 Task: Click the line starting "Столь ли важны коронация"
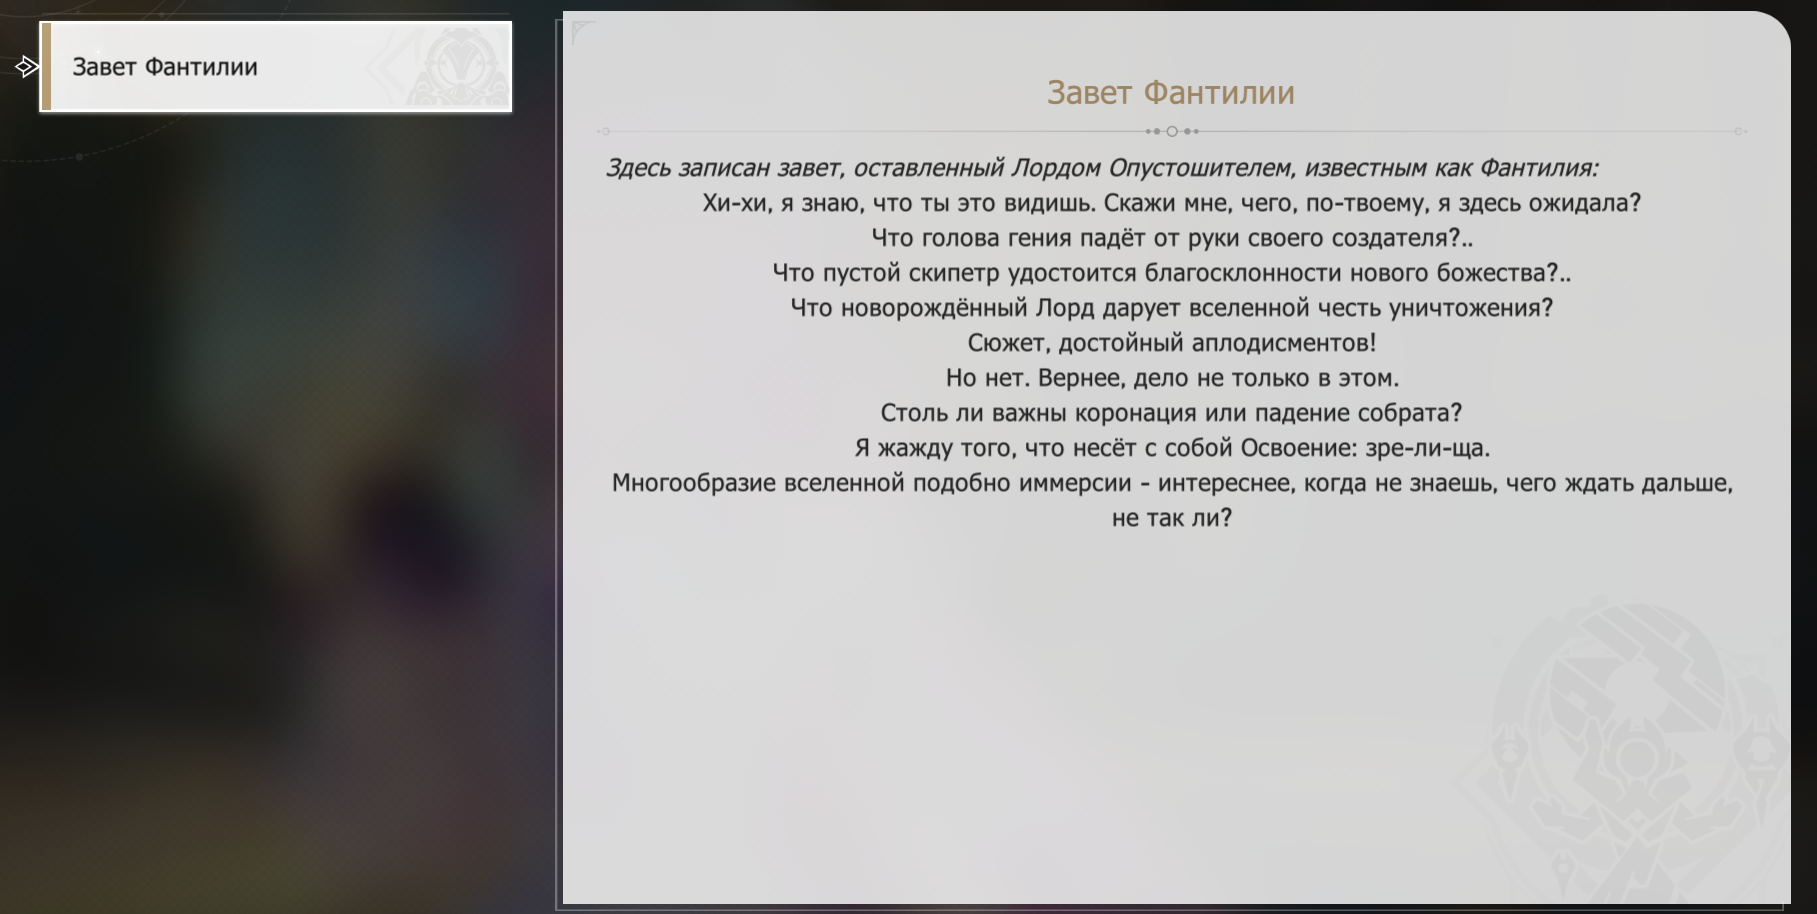(x=1171, y=413)
